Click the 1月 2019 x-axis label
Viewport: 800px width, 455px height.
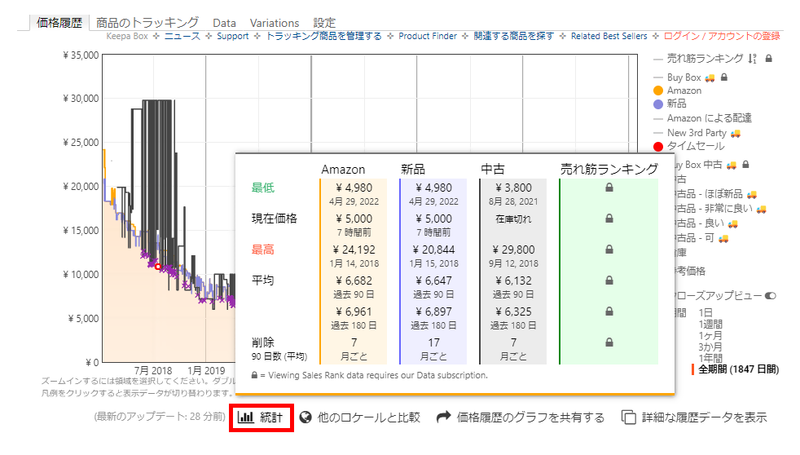coord(206,370)
